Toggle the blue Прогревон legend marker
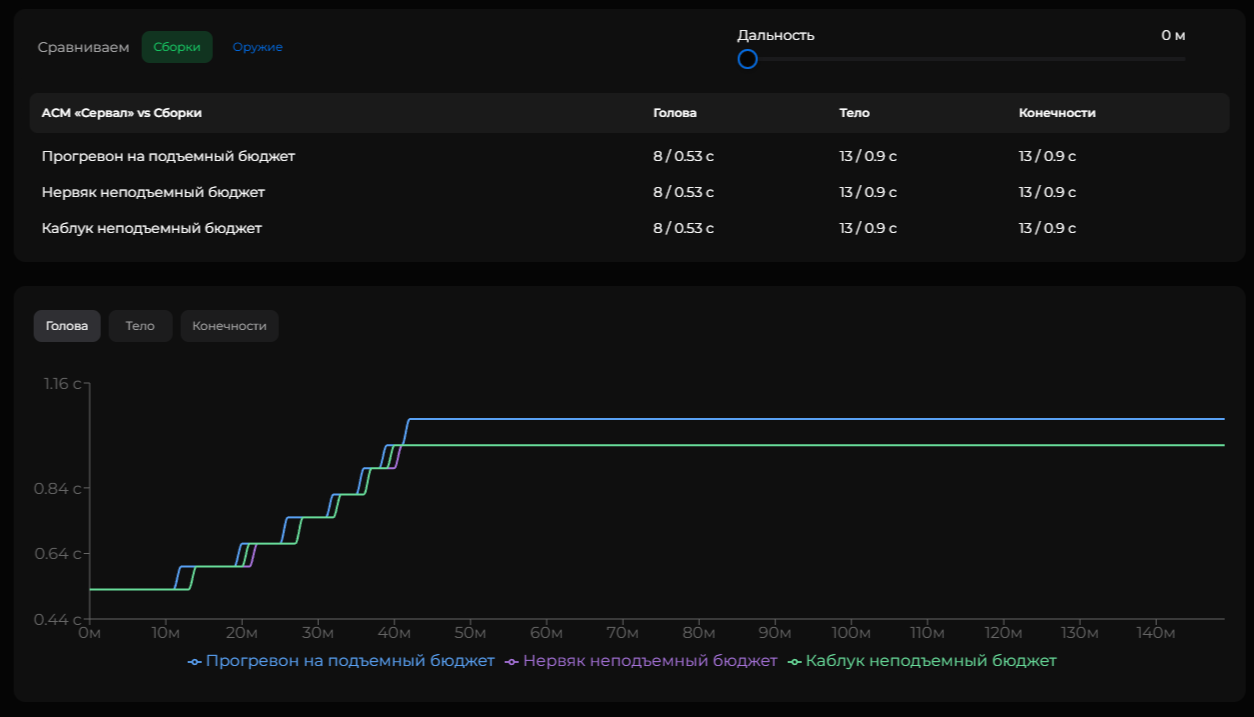The image size is (1254, 717). tap(194, 661)
